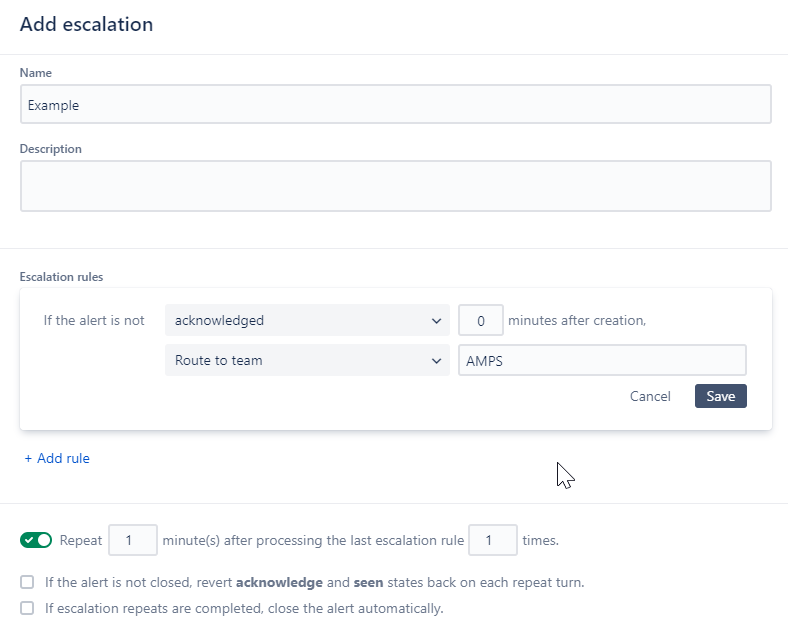Select the minutes after creation input

click(480, 320)
